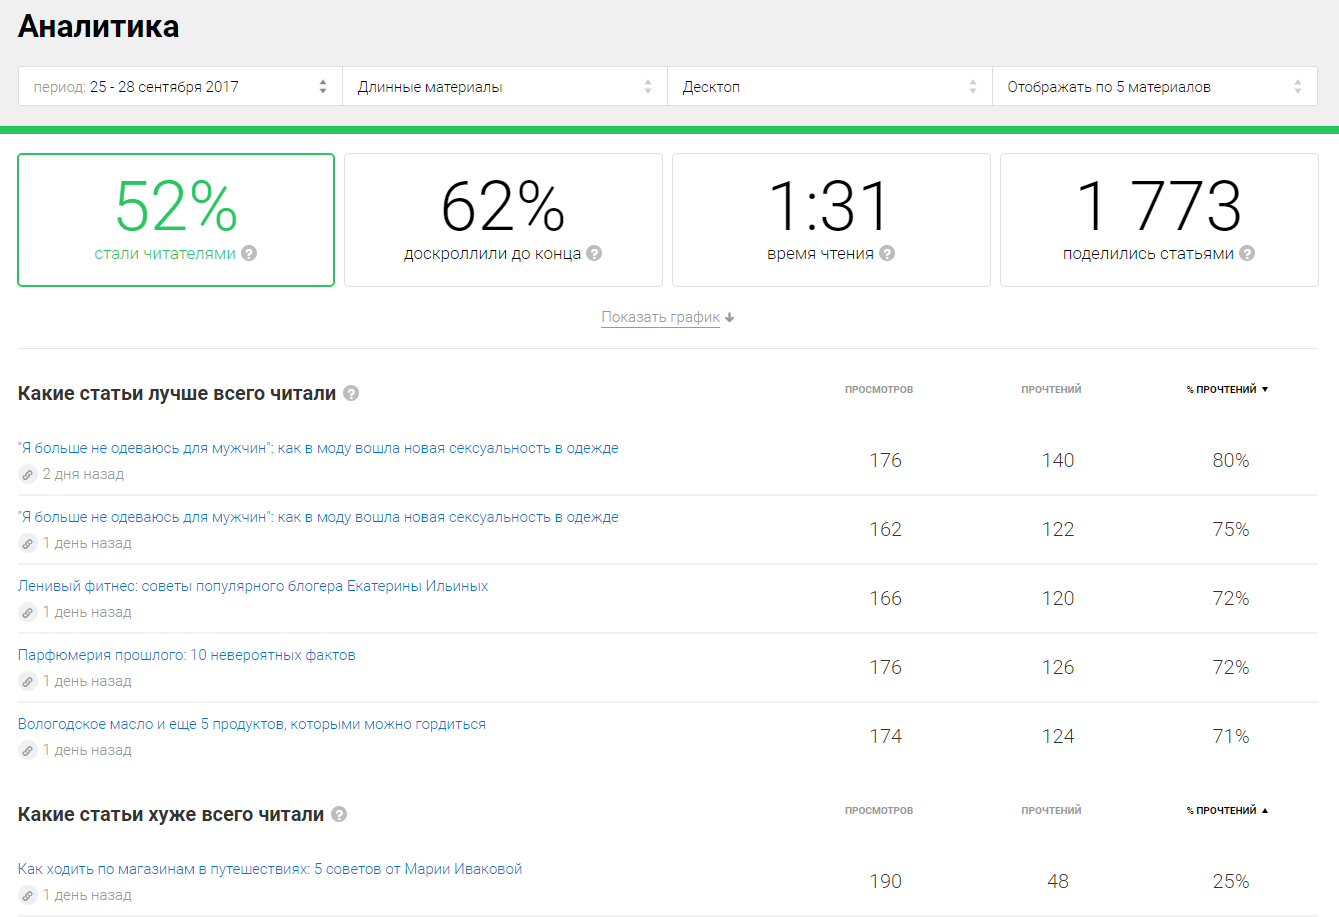Select the '62% доскроллили до конца' card
Screen dimensions: 1339x917
pos(503,220)
